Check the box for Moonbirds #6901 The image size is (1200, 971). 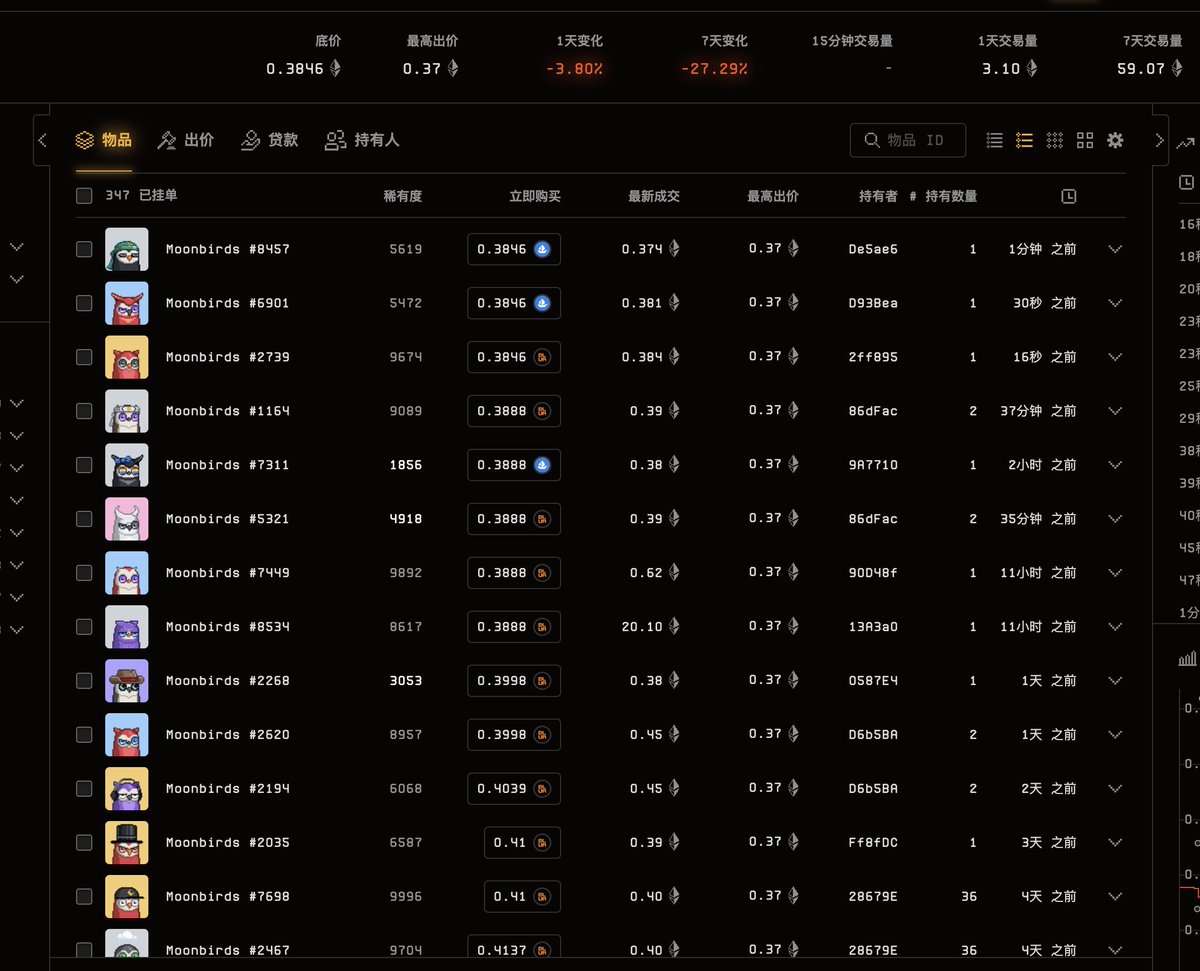[x=84, y=303]
